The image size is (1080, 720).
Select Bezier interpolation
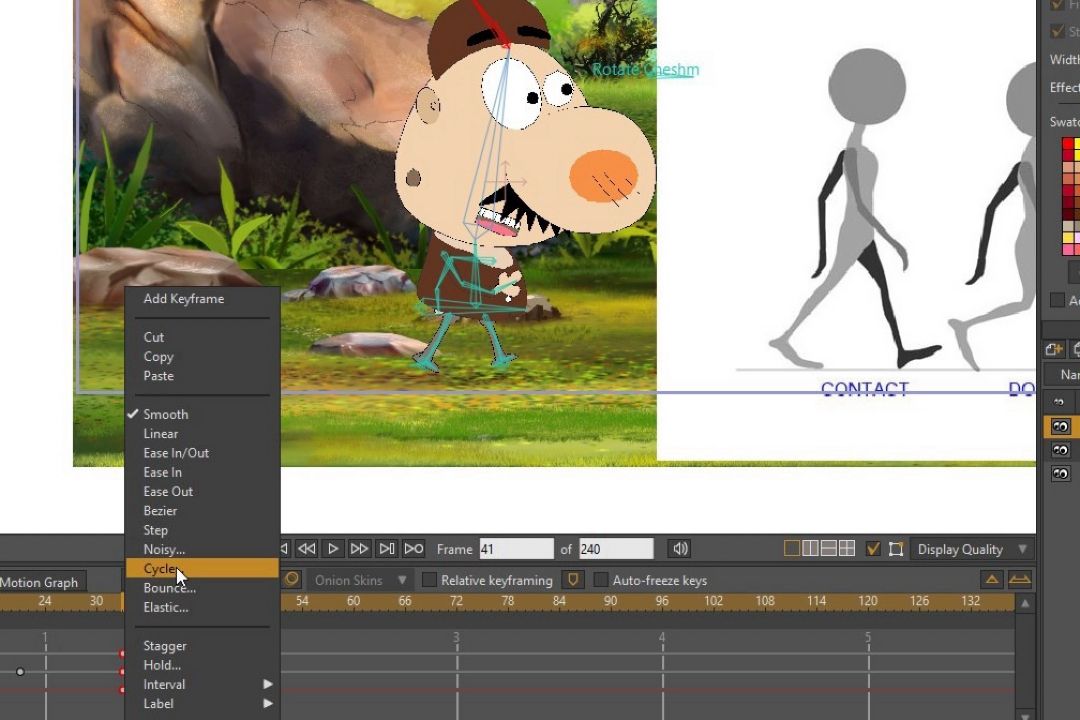(202, 511)
